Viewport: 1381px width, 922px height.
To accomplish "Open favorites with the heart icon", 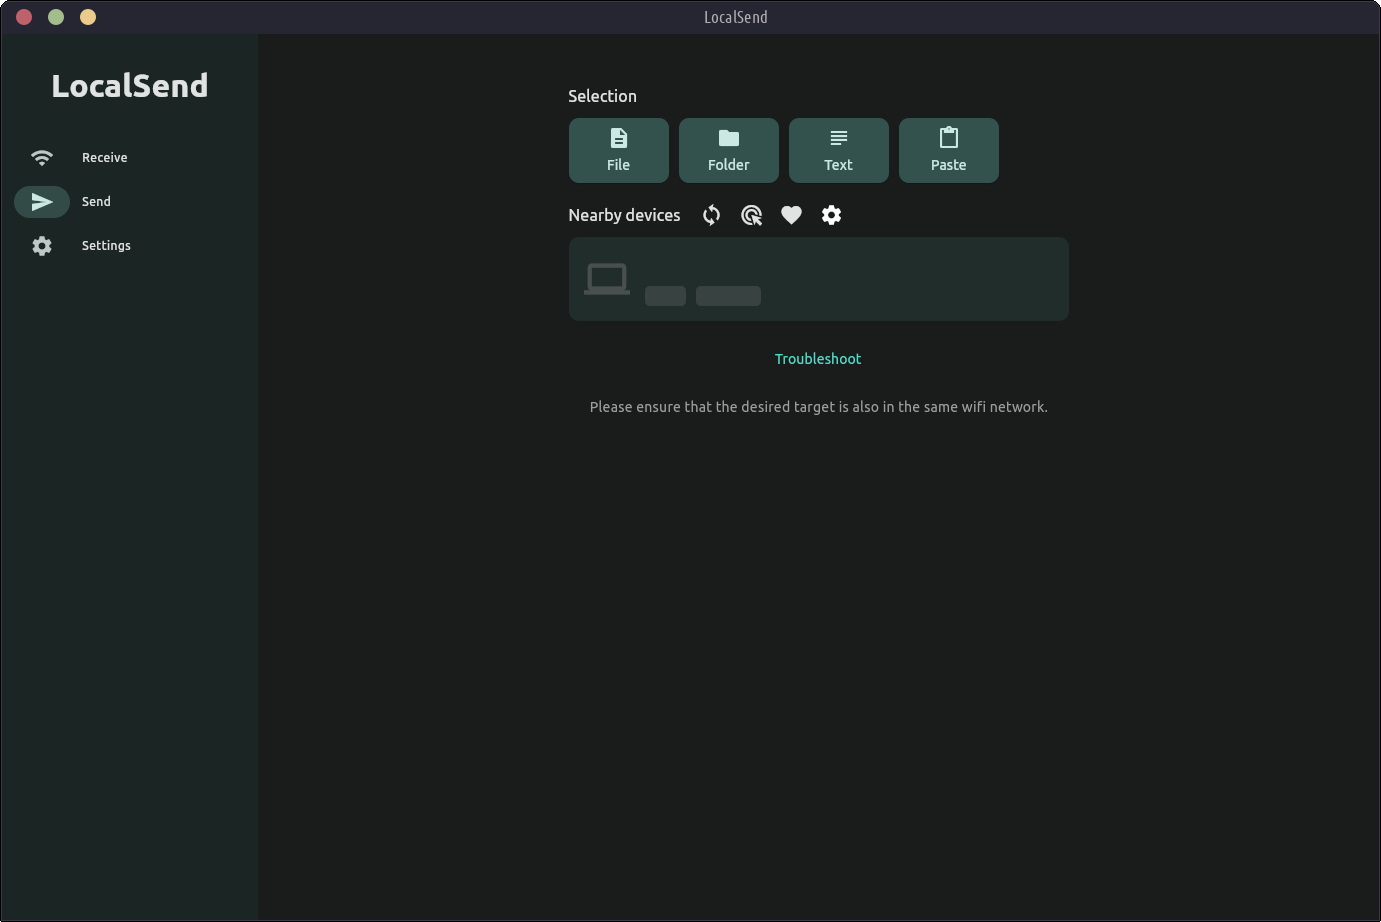I will 791,215.
